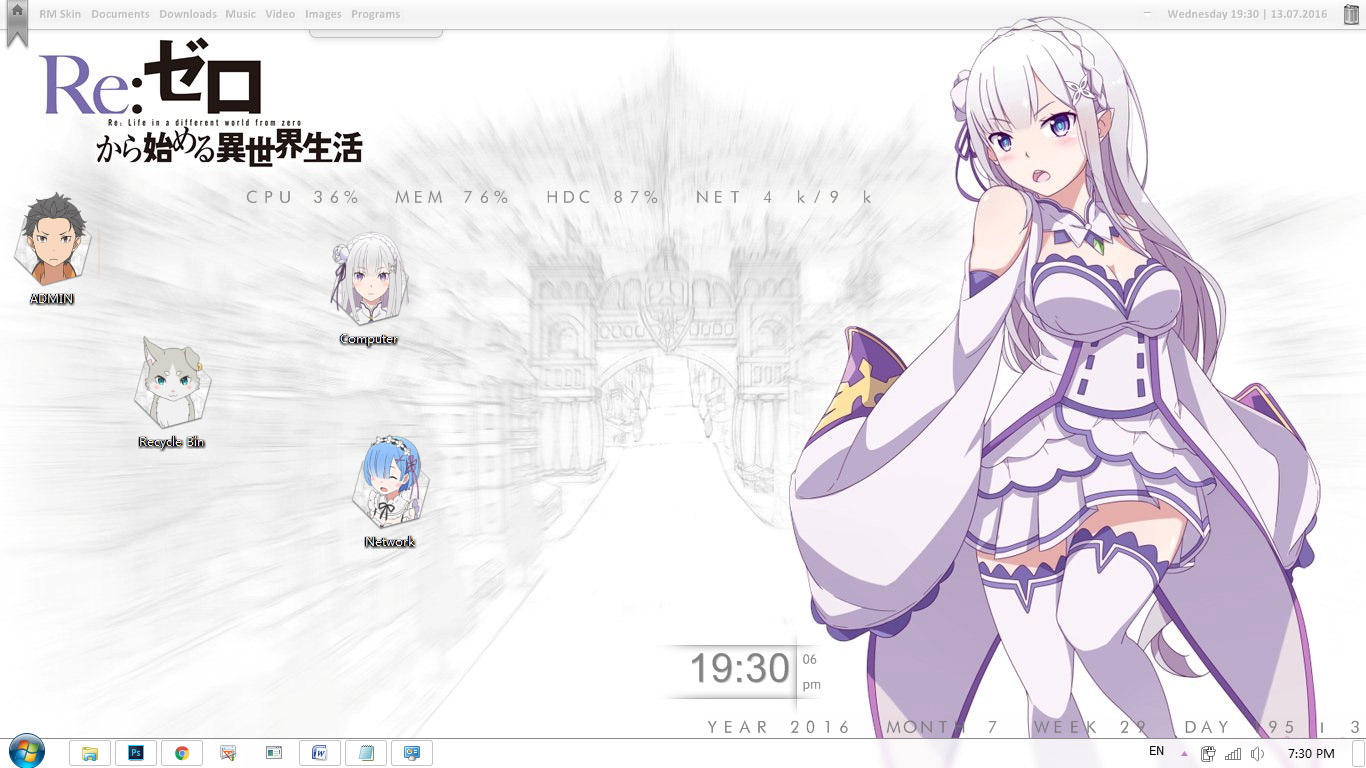Open the EN language selector
Viewport: 1366px width, 768px height.
[1156, 752]
